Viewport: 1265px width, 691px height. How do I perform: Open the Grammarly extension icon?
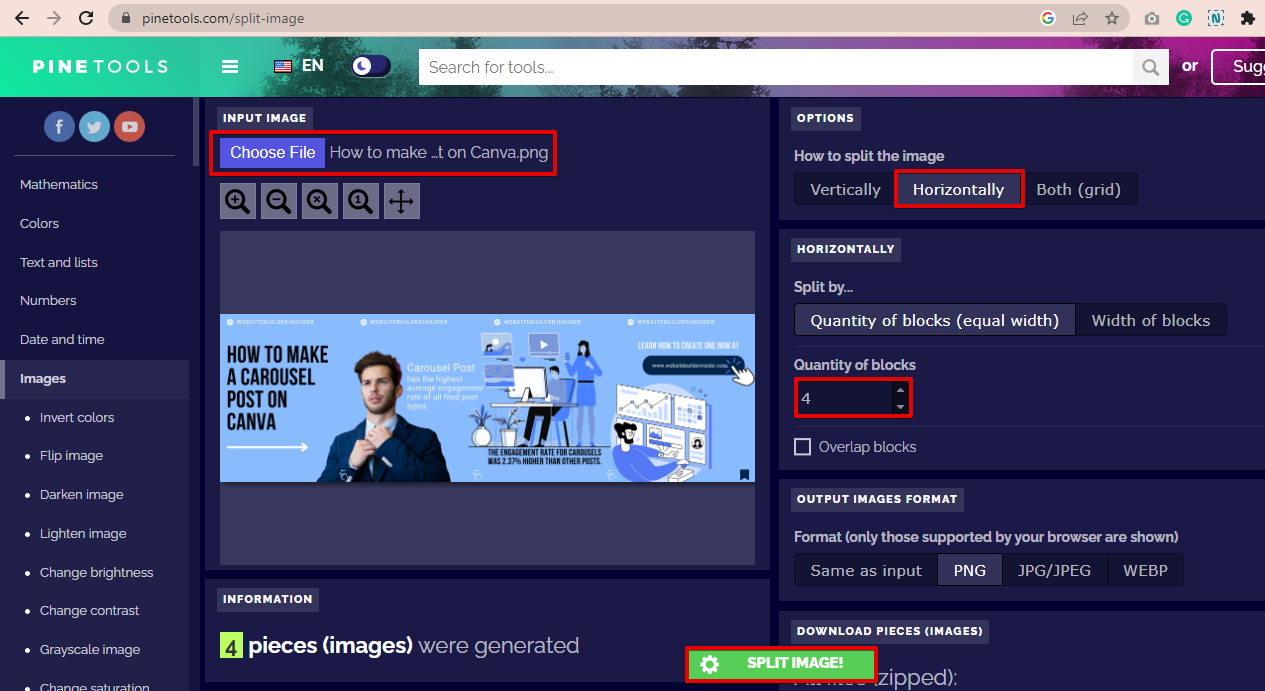1184,18
